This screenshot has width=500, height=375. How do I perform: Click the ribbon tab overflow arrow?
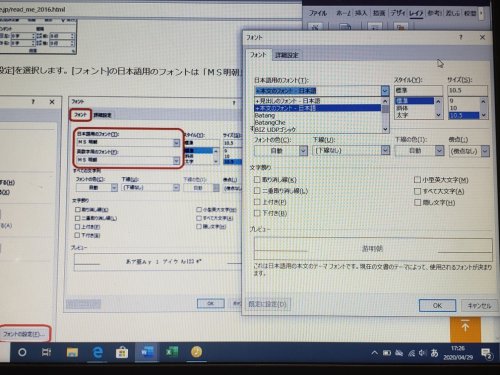481,13
